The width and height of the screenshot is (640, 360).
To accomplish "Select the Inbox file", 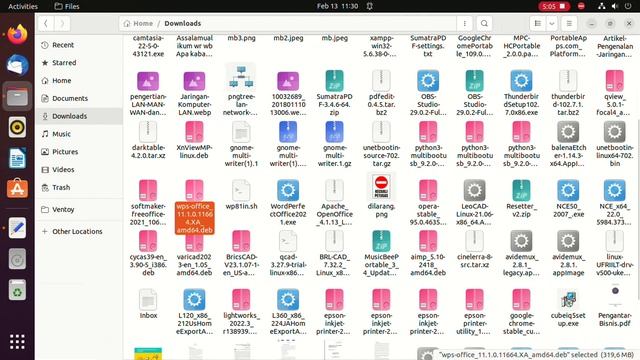I will coord(148,304).
